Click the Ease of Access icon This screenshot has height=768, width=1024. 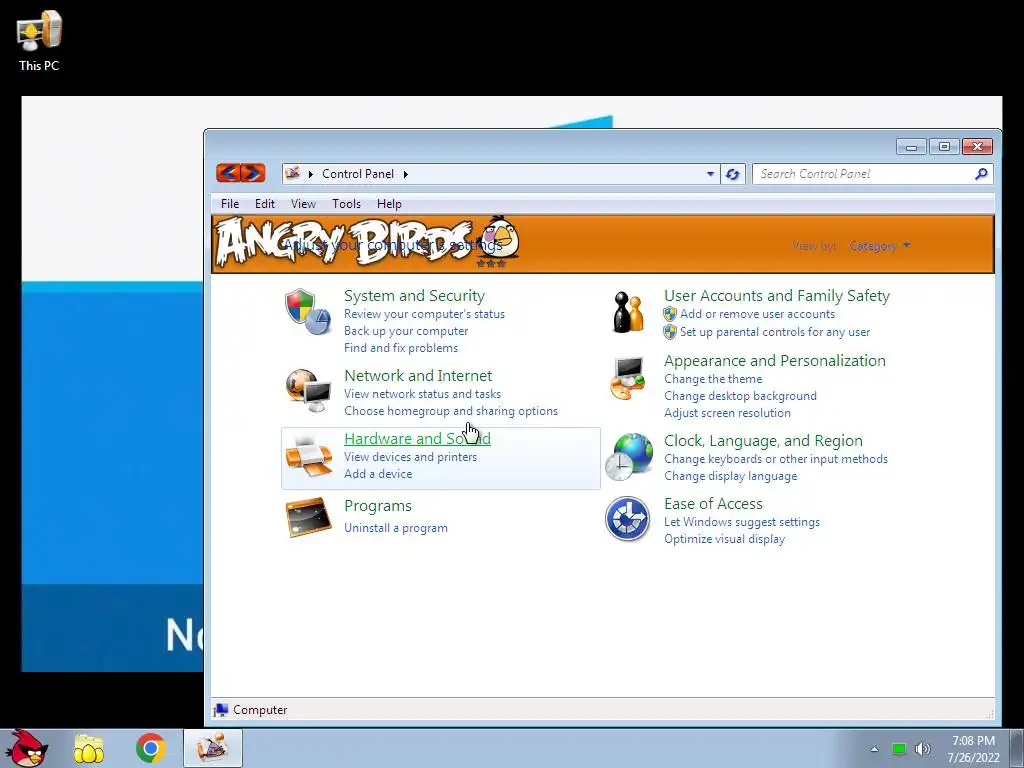[x=628, y=519]
